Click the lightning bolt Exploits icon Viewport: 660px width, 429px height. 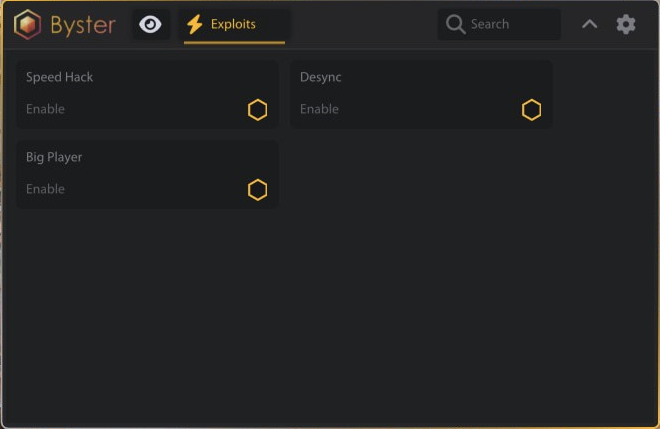195,24
